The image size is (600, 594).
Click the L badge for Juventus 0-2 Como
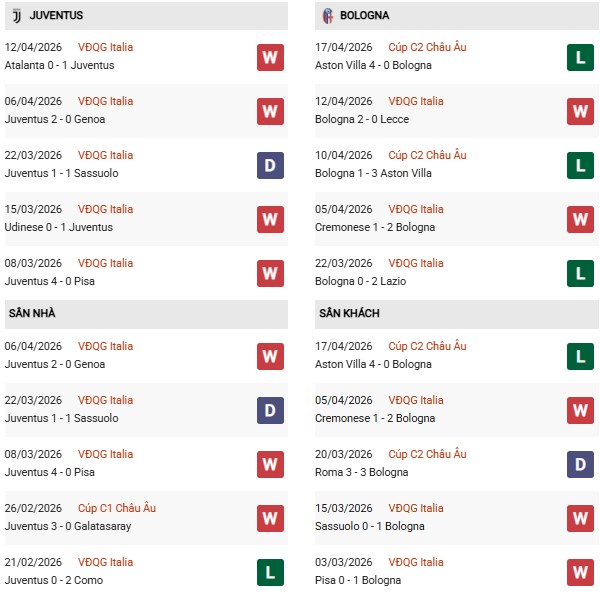270,572
